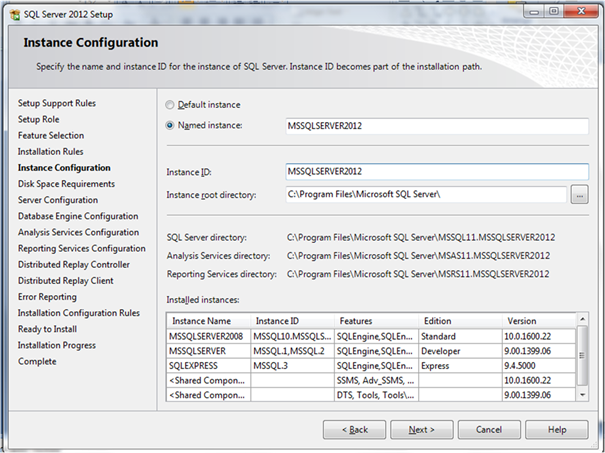Open Help for setup
Viewport: 605px width, 453px height.
point(557,429)
